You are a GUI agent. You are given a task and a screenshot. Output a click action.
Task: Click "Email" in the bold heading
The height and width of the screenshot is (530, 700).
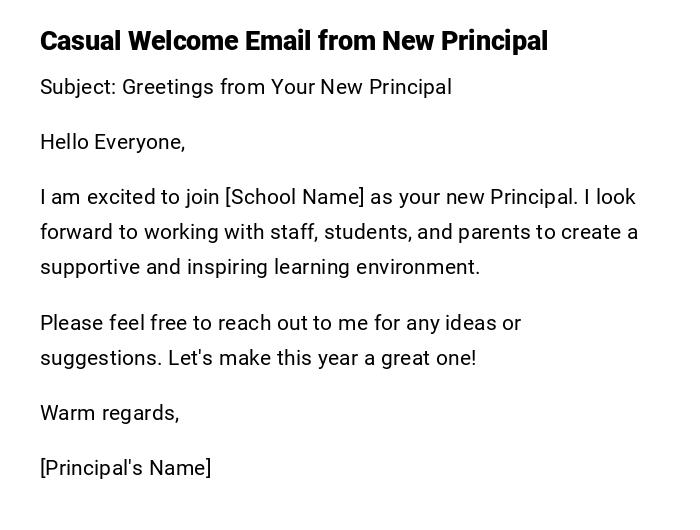coord(276,41)
